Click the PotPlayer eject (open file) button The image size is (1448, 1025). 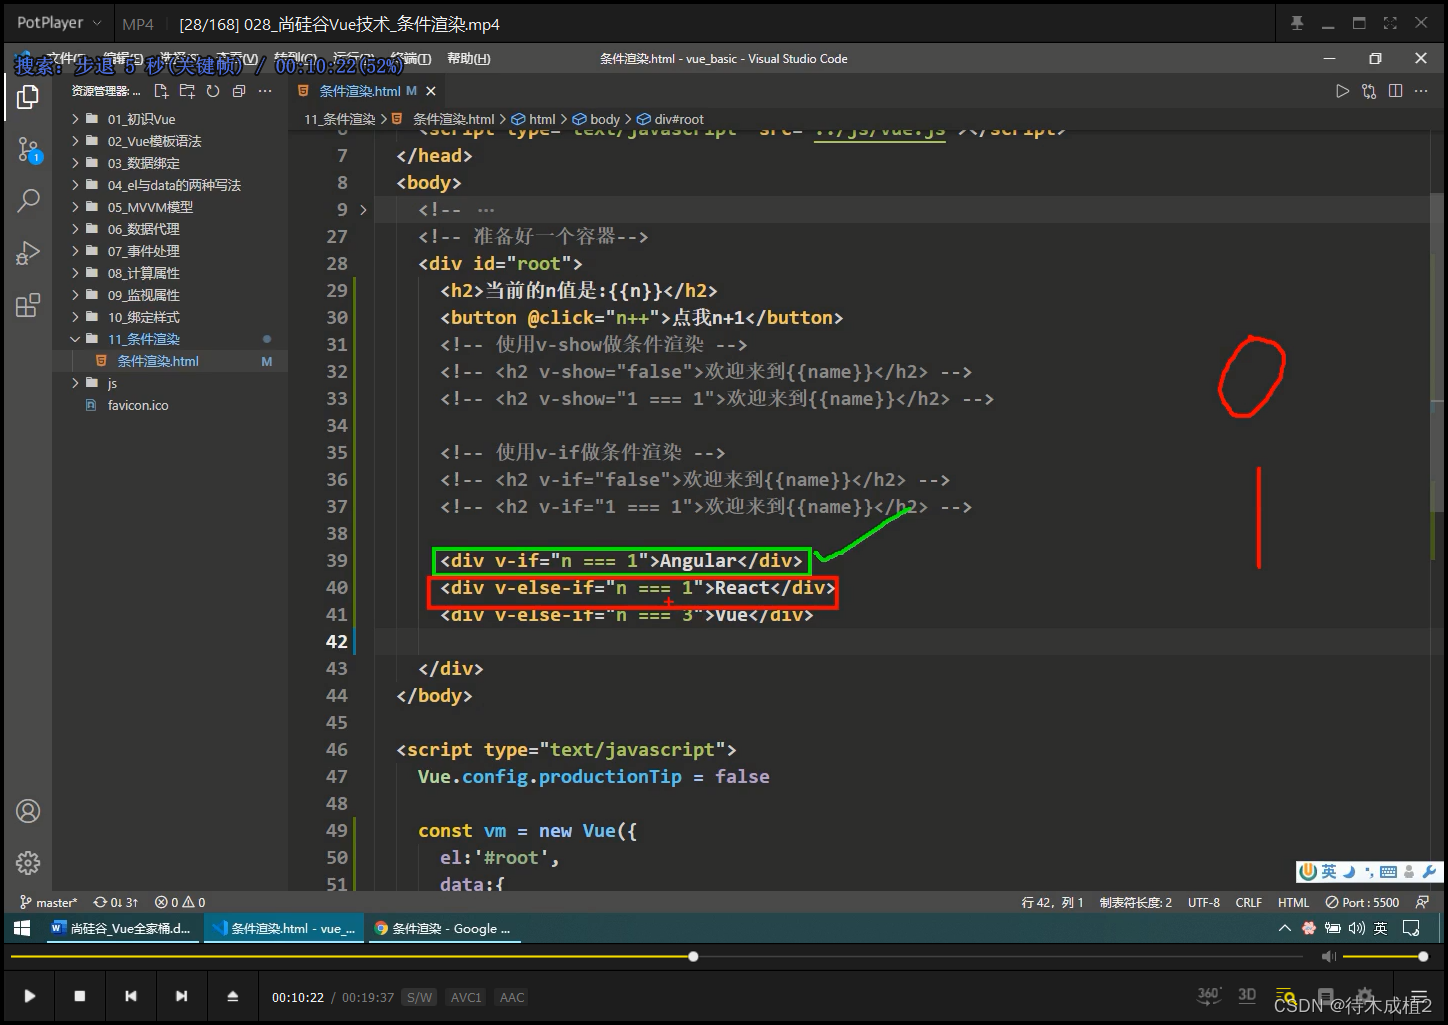click(233, 996)
